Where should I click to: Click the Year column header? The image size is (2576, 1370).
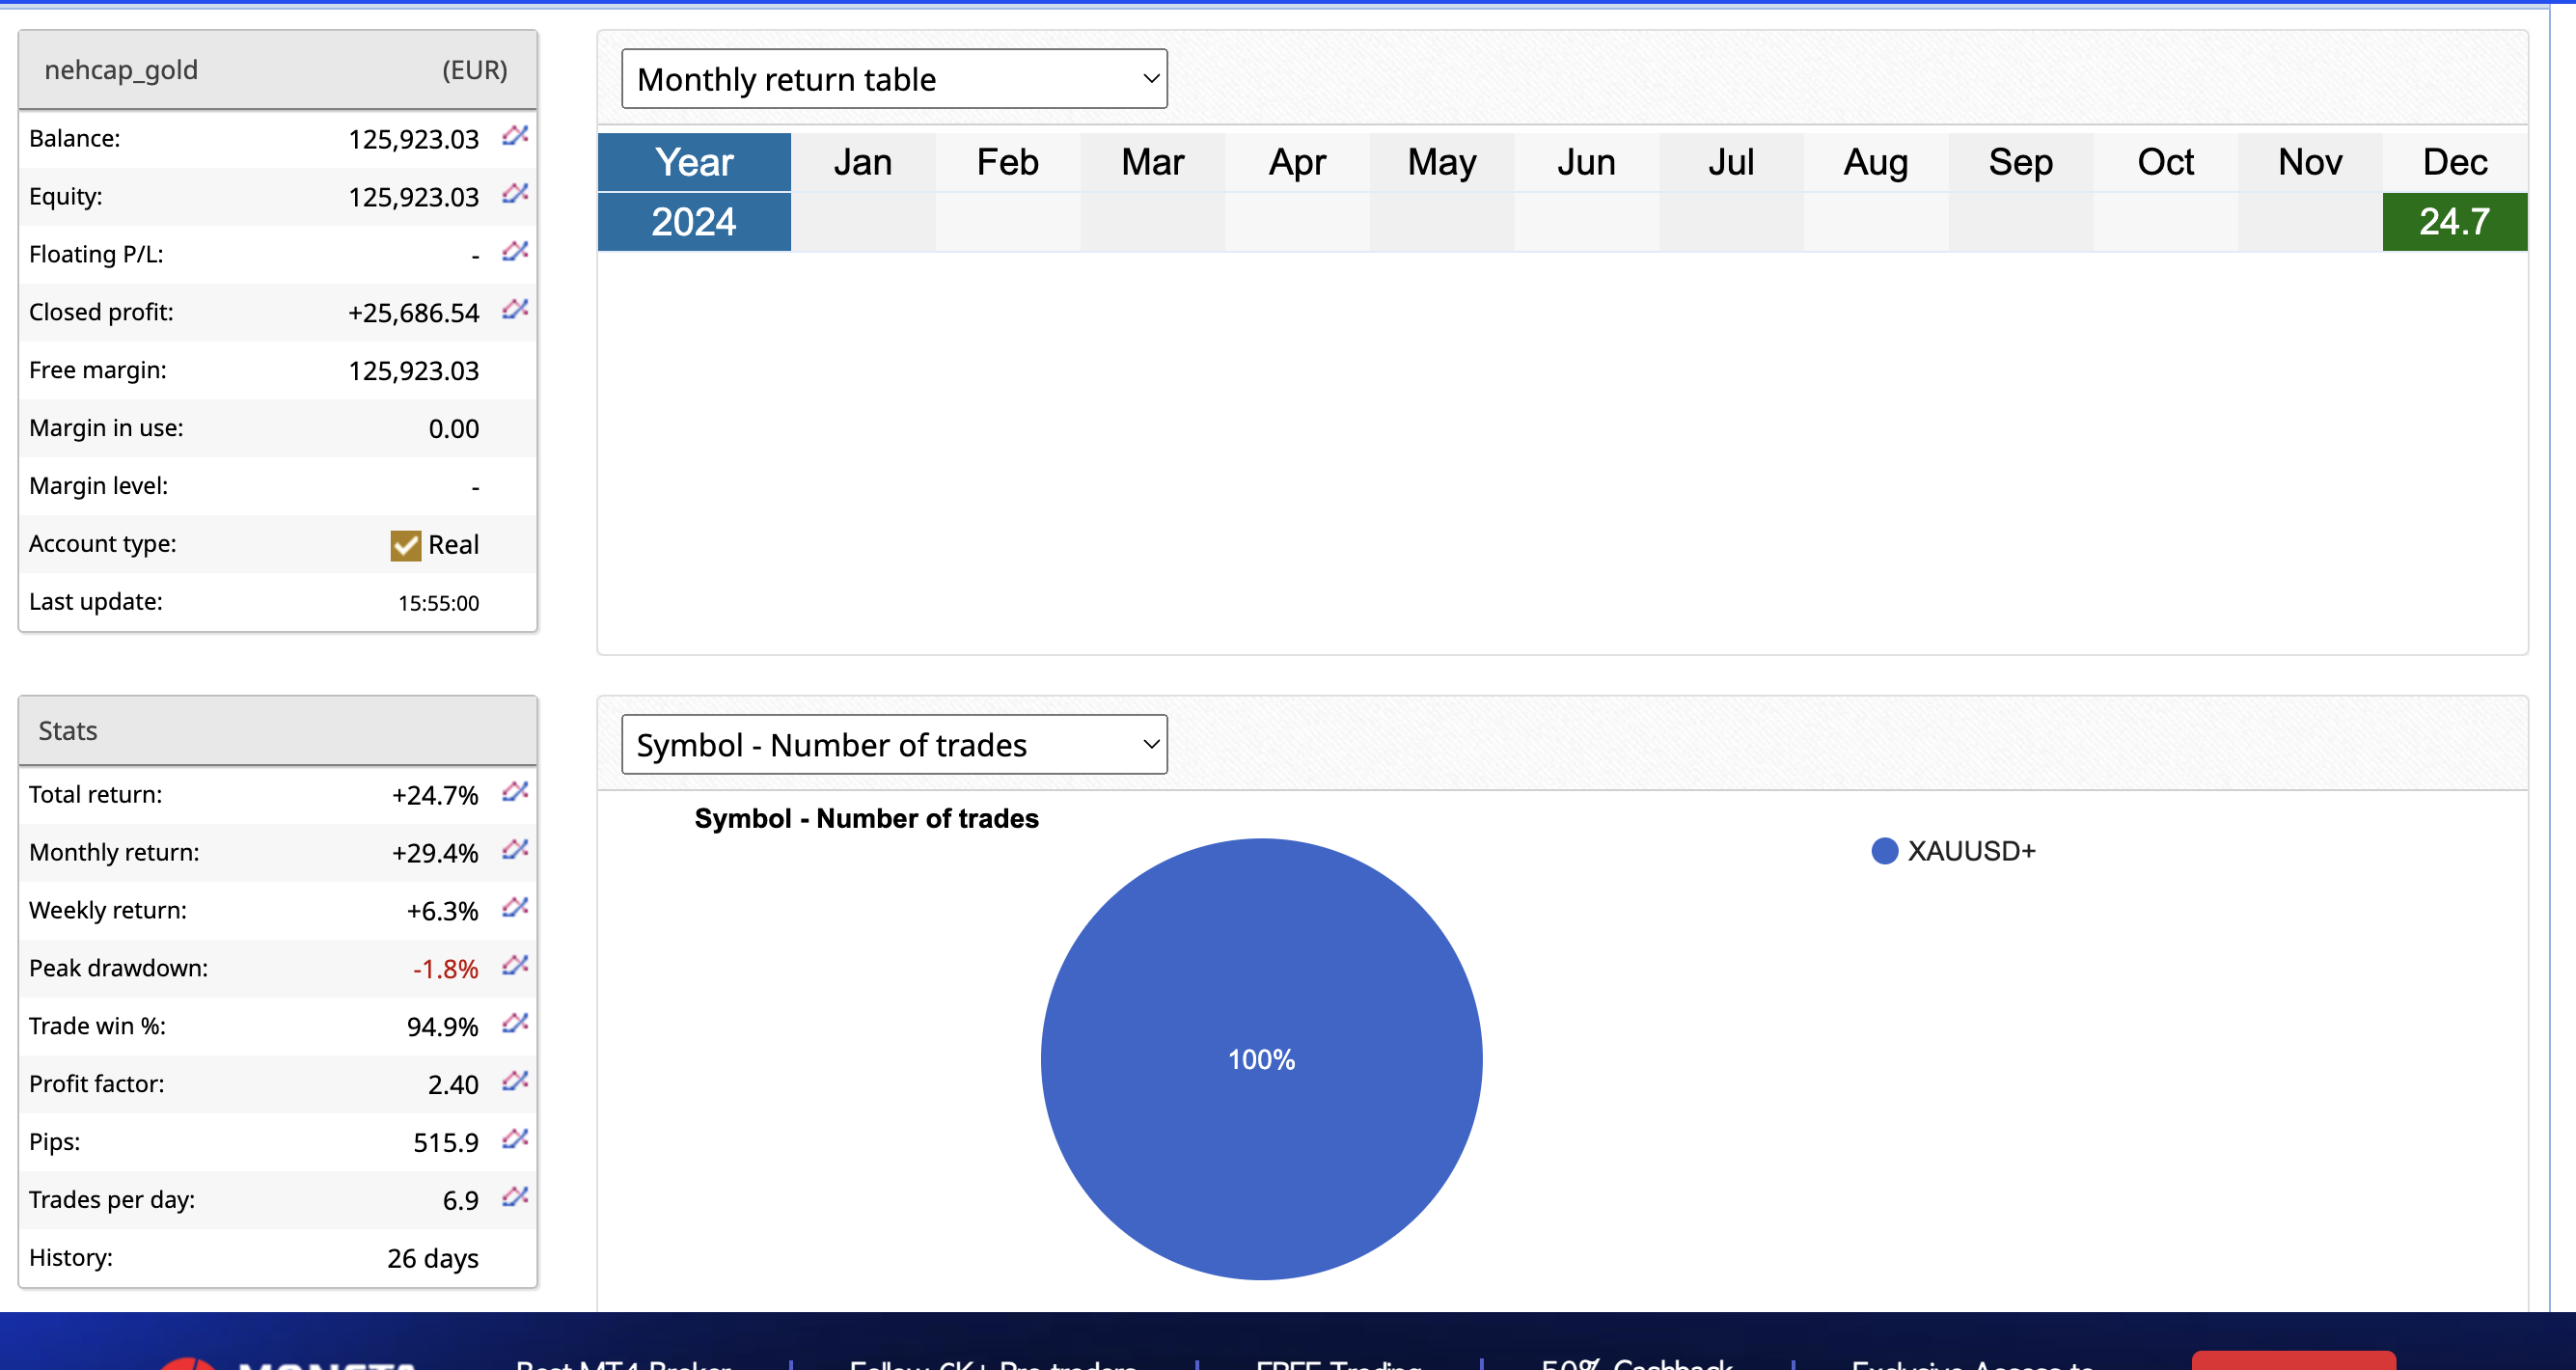point(694,162)
